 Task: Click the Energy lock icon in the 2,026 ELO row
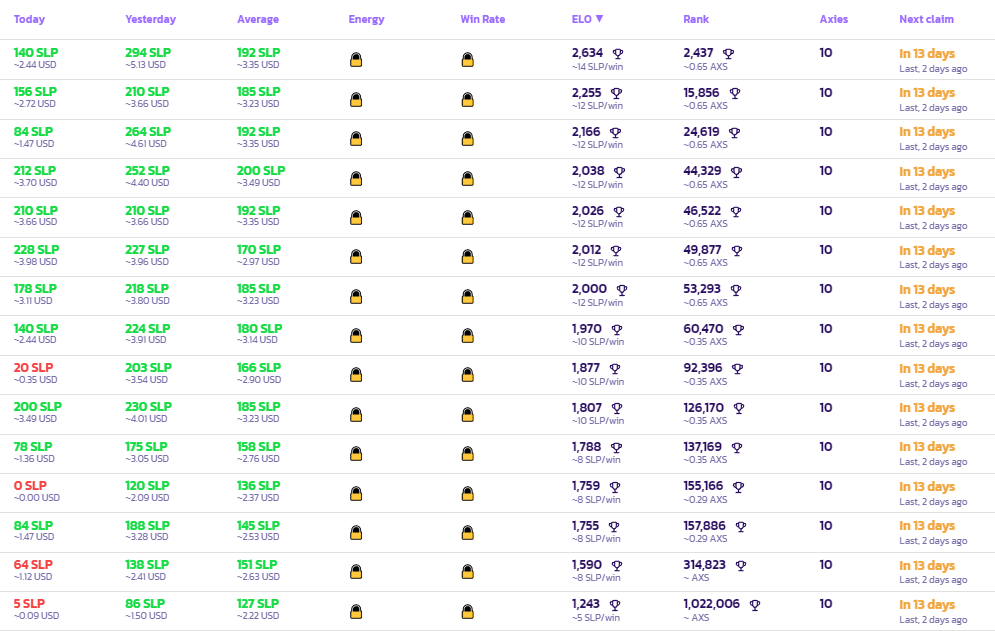point(356,218)
